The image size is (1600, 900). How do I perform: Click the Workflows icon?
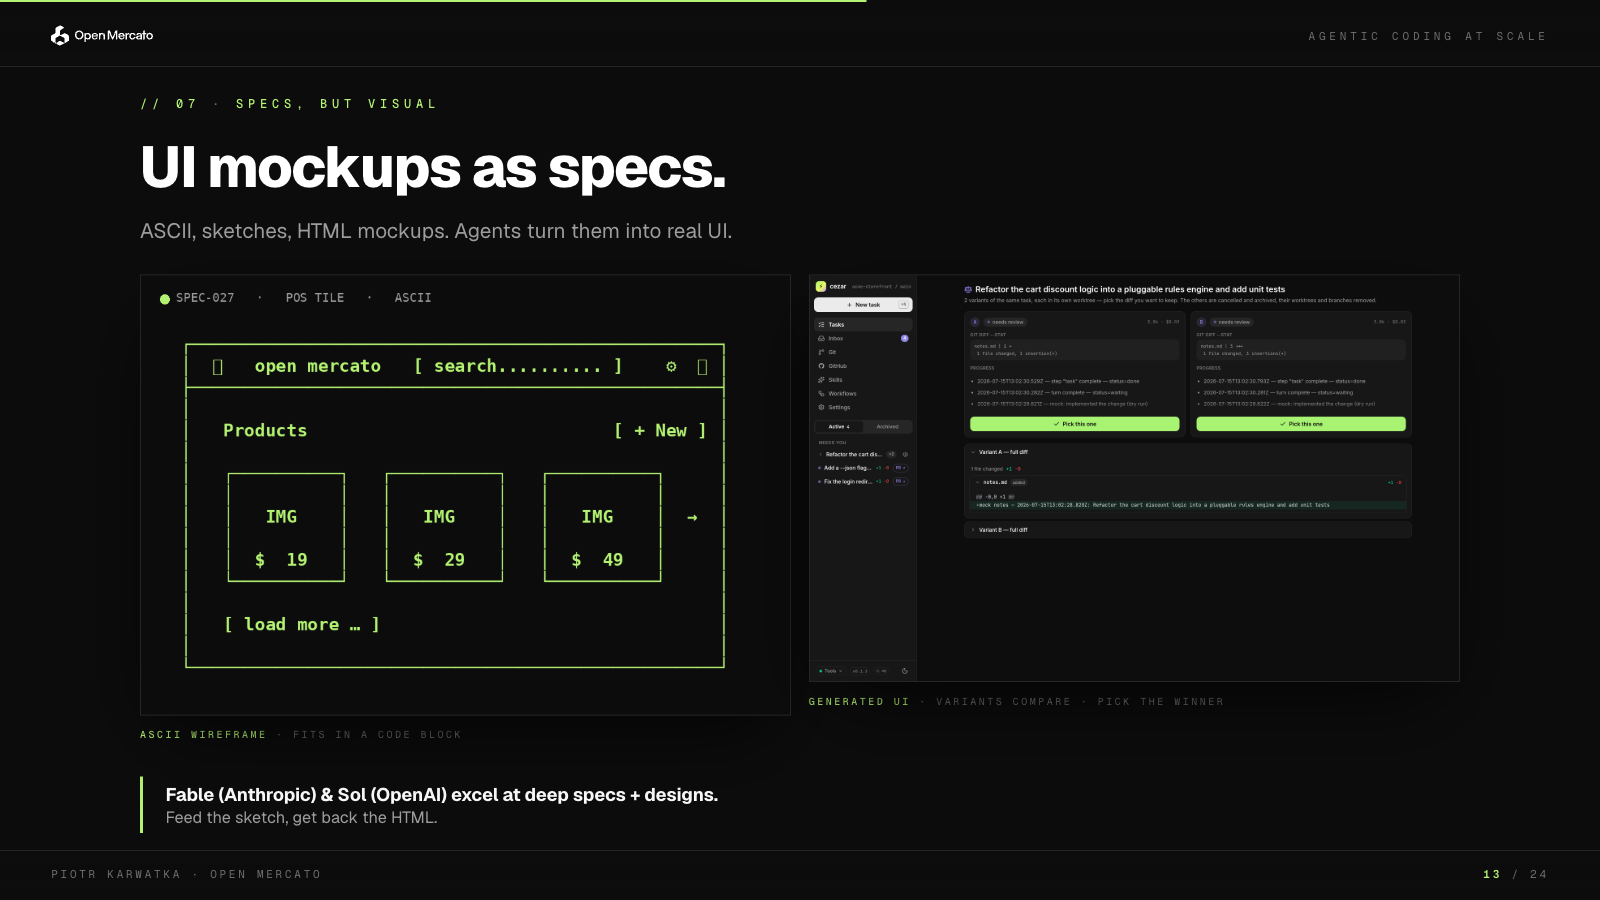click(x=821, y=394)
